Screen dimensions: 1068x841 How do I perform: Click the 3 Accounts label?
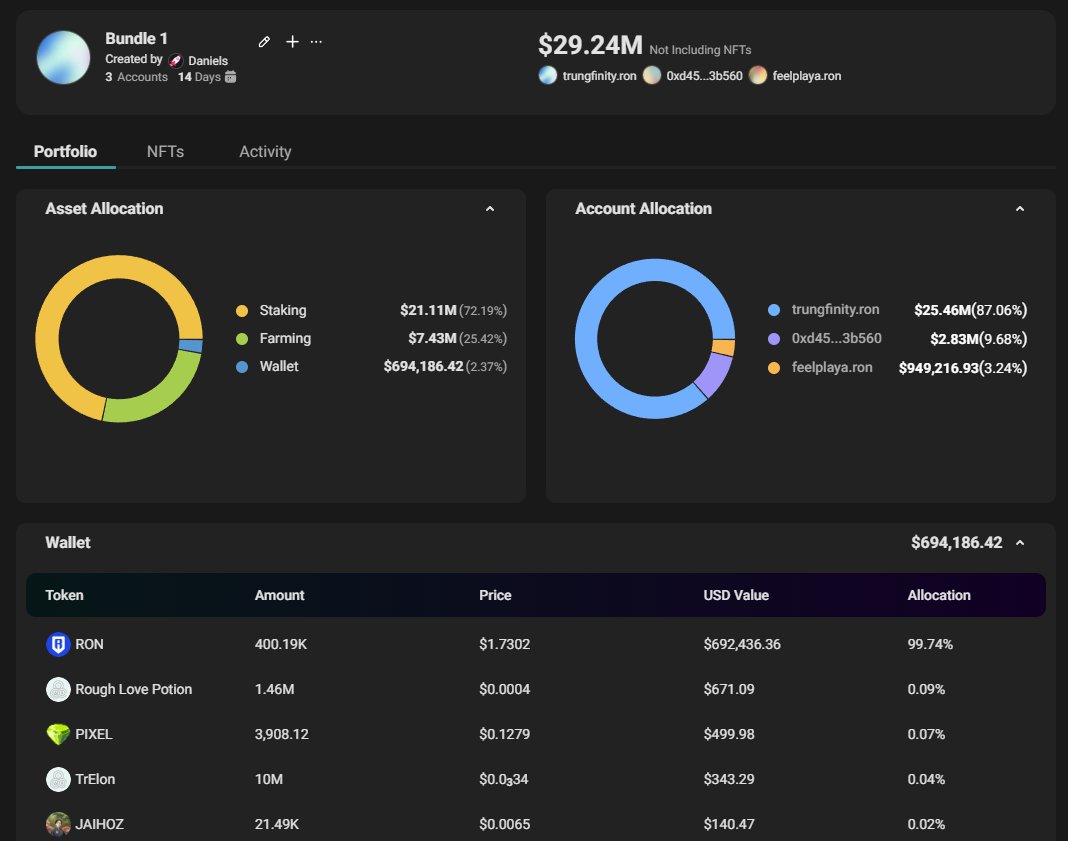136,77
